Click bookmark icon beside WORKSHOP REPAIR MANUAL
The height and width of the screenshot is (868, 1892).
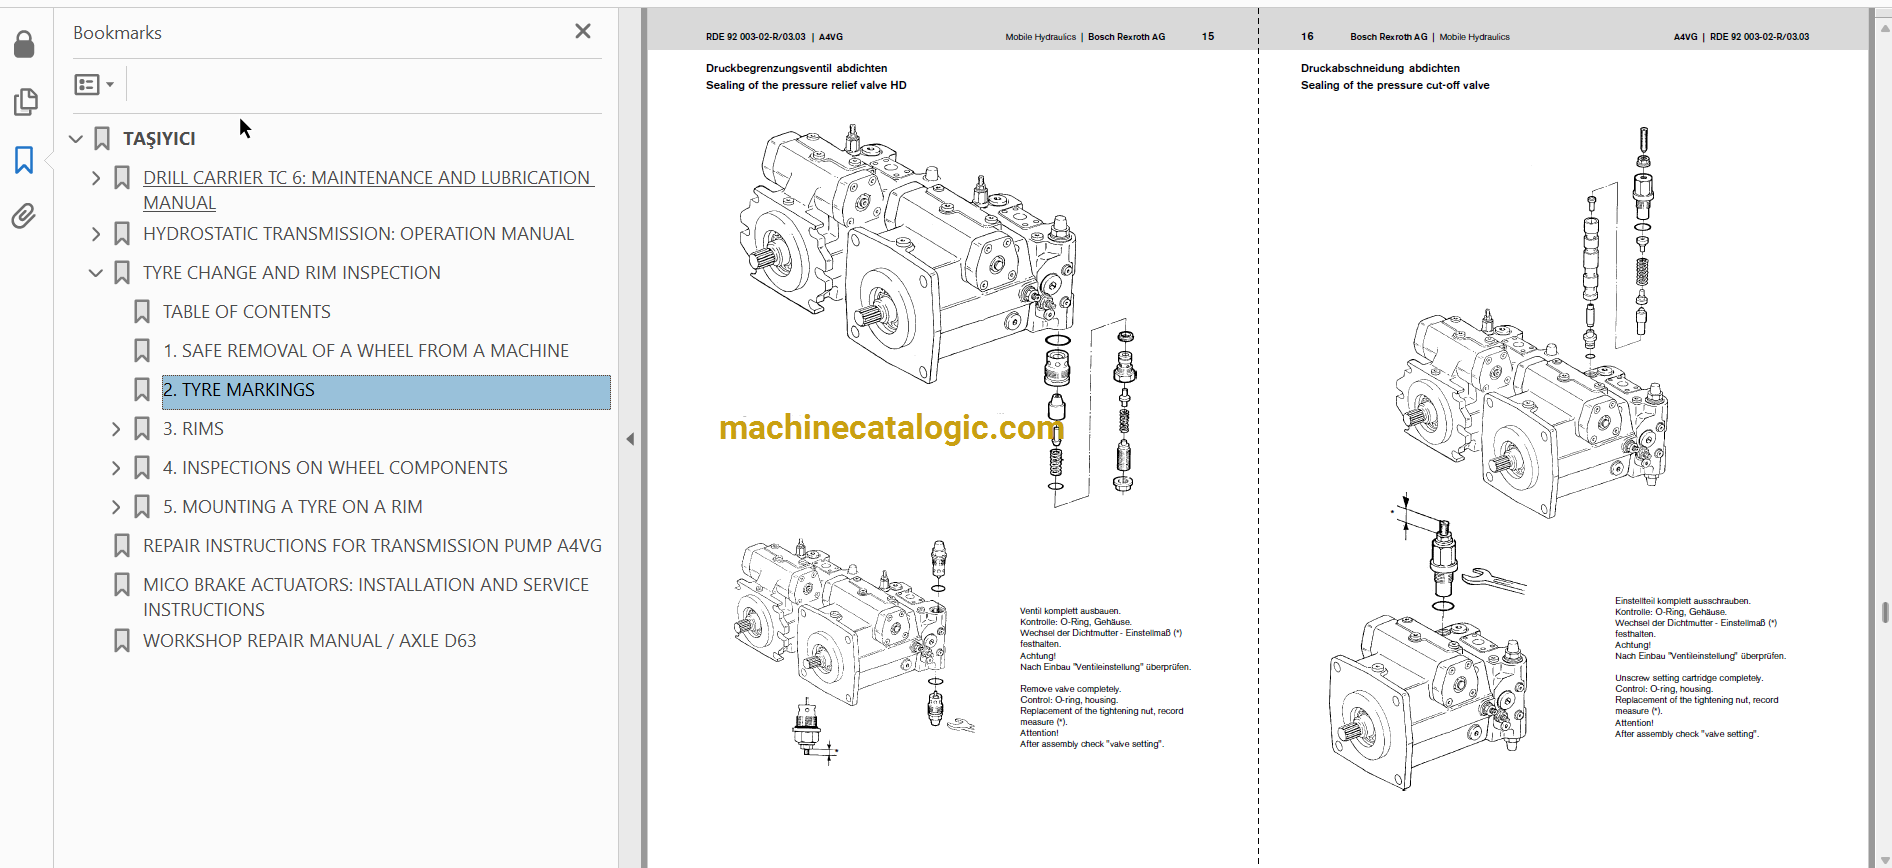(x=122, y=641)
